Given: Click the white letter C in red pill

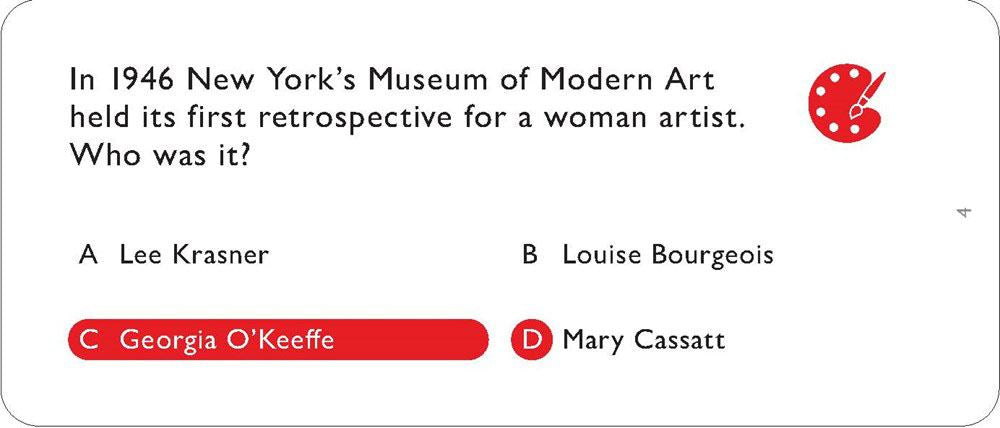Looking at the screenshot, I should tap(89, 340).
